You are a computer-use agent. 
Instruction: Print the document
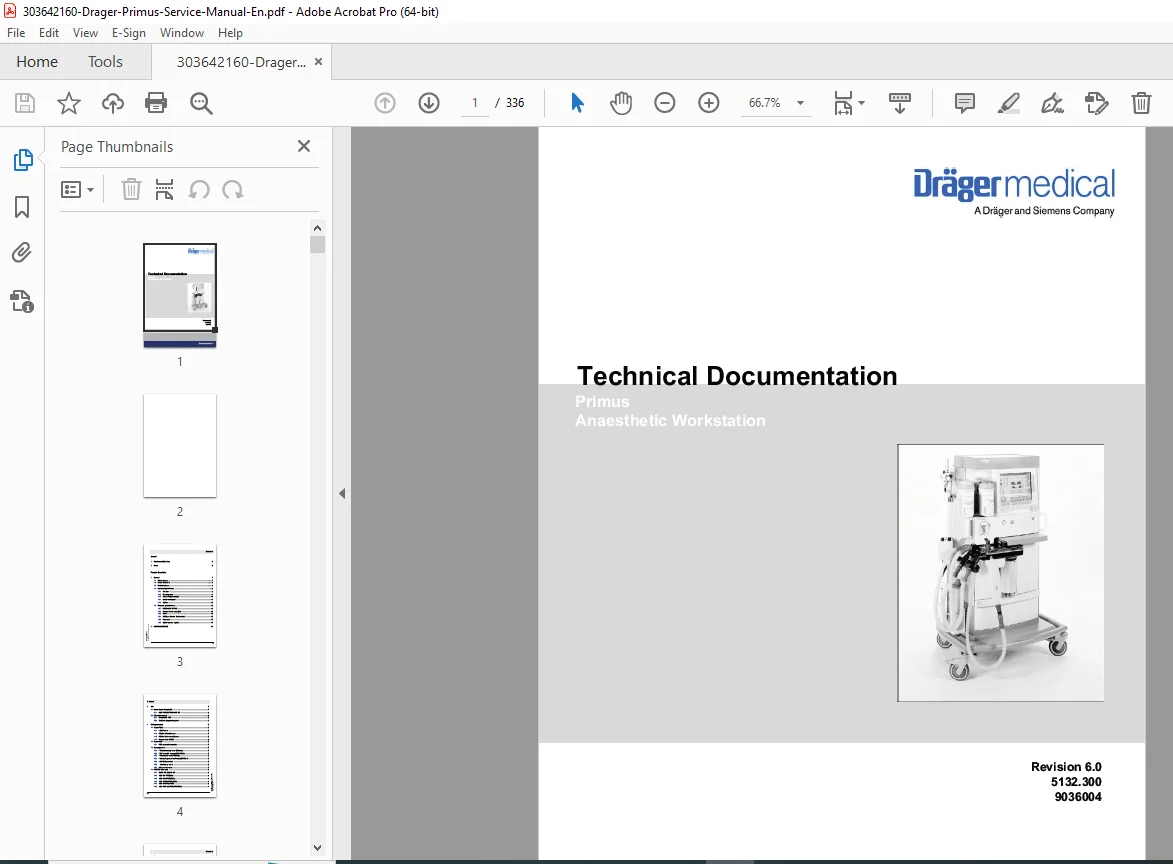(156, 102)
